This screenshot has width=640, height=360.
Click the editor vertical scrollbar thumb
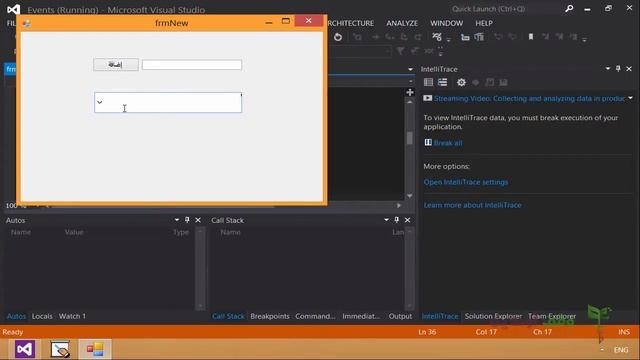[410, 138]
